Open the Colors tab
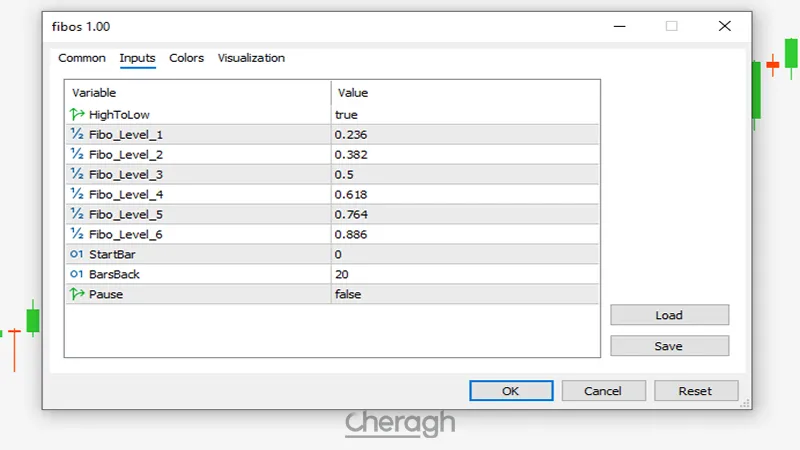This screenshot has height=450, width=800. [186, 58]
